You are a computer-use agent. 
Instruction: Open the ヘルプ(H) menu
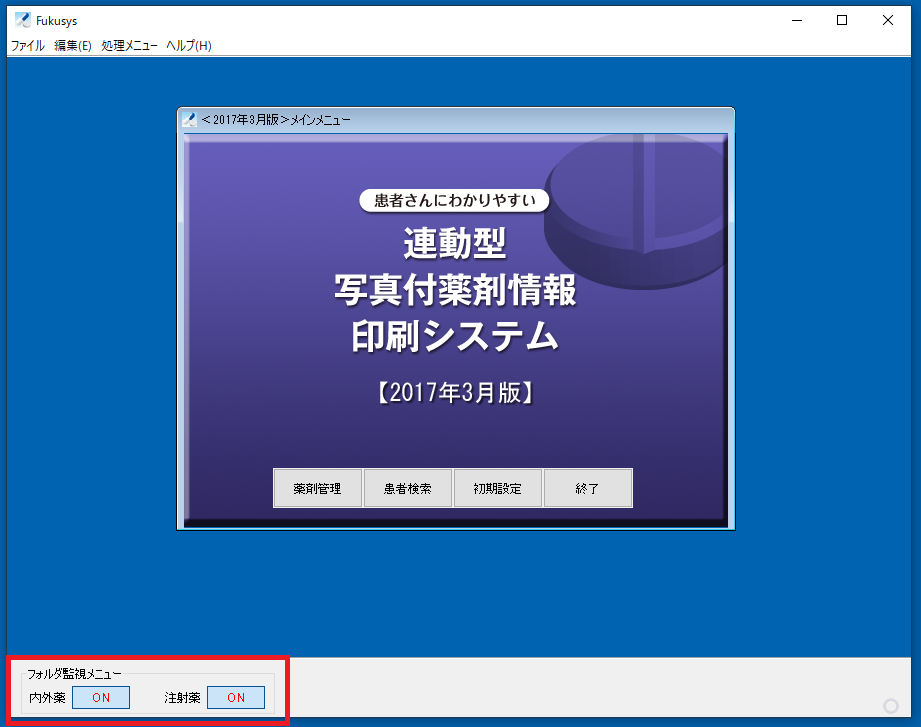coord(189,45)
